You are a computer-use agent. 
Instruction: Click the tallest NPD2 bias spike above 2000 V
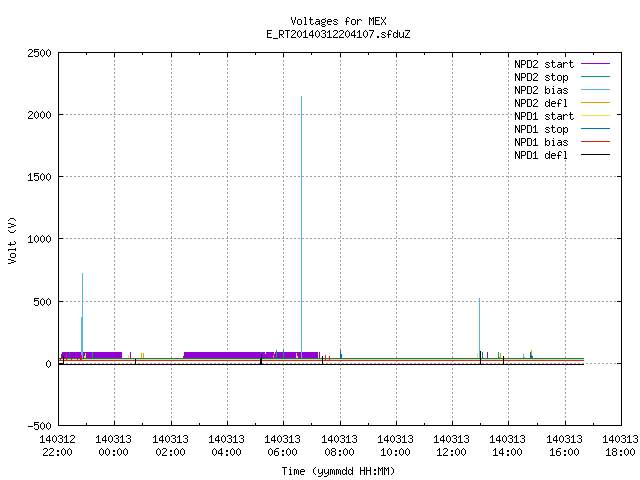pyautogui.click(x=302, y=227)
